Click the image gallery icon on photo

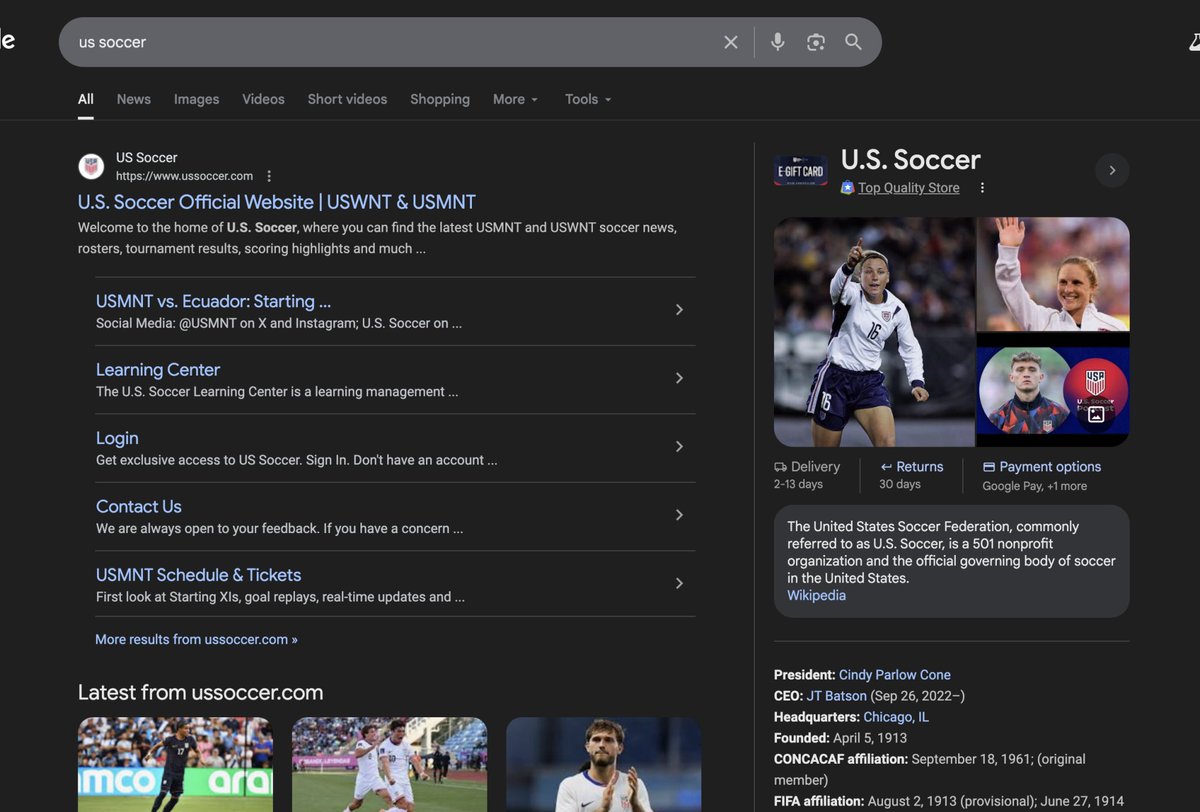(x=1096, y=414)
